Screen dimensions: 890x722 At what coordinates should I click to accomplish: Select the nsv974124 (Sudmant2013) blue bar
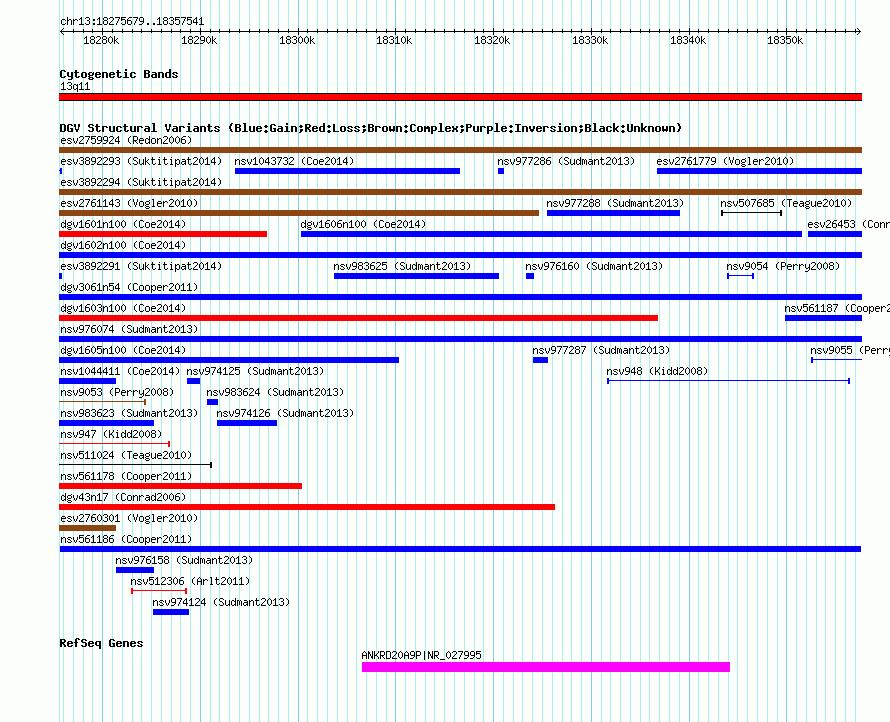click(x=171, y=612)
